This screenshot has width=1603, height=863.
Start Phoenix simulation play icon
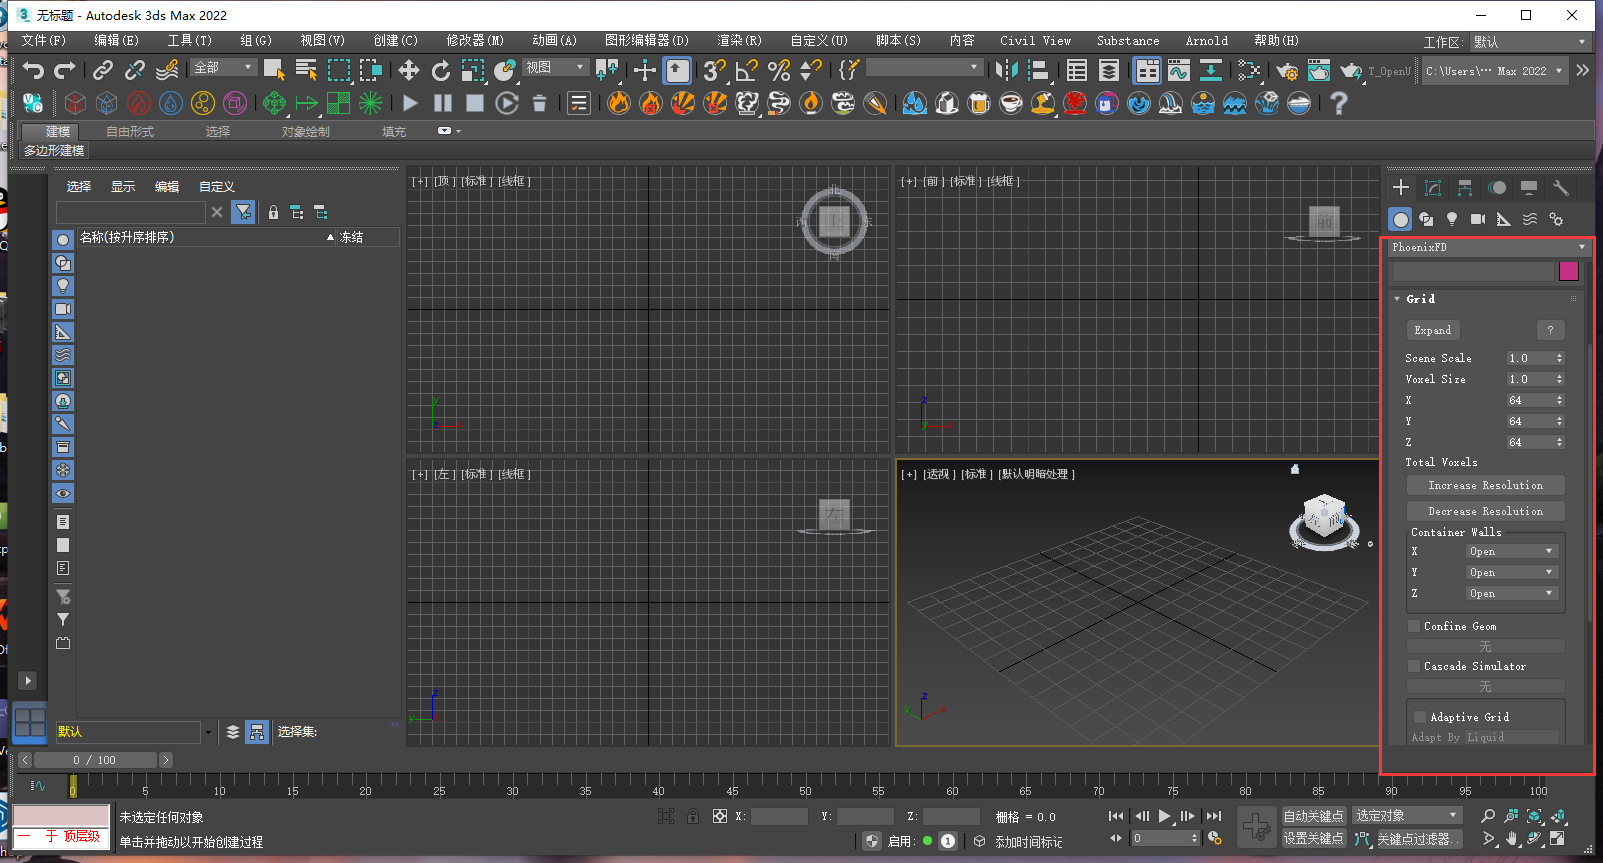pyautogui.click(x=410, y=103)
